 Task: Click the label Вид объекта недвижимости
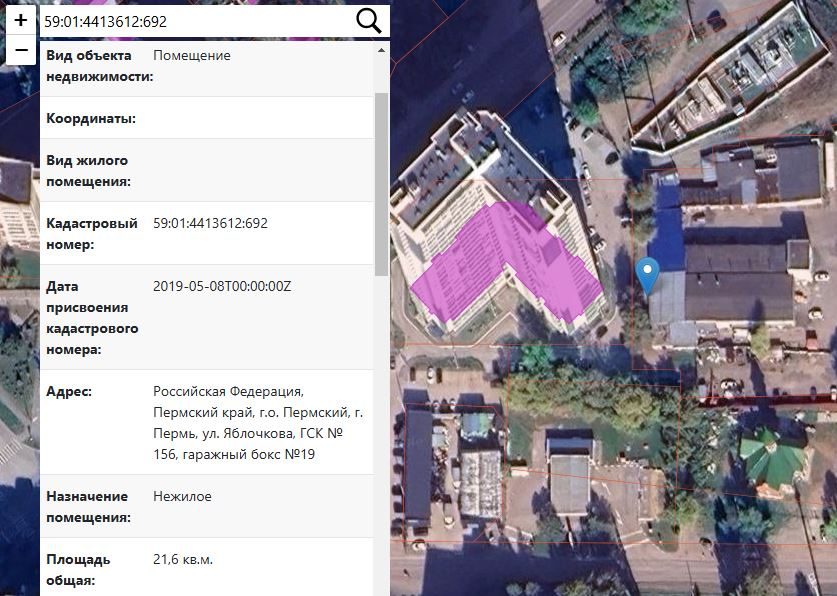[x=99, y=66]
